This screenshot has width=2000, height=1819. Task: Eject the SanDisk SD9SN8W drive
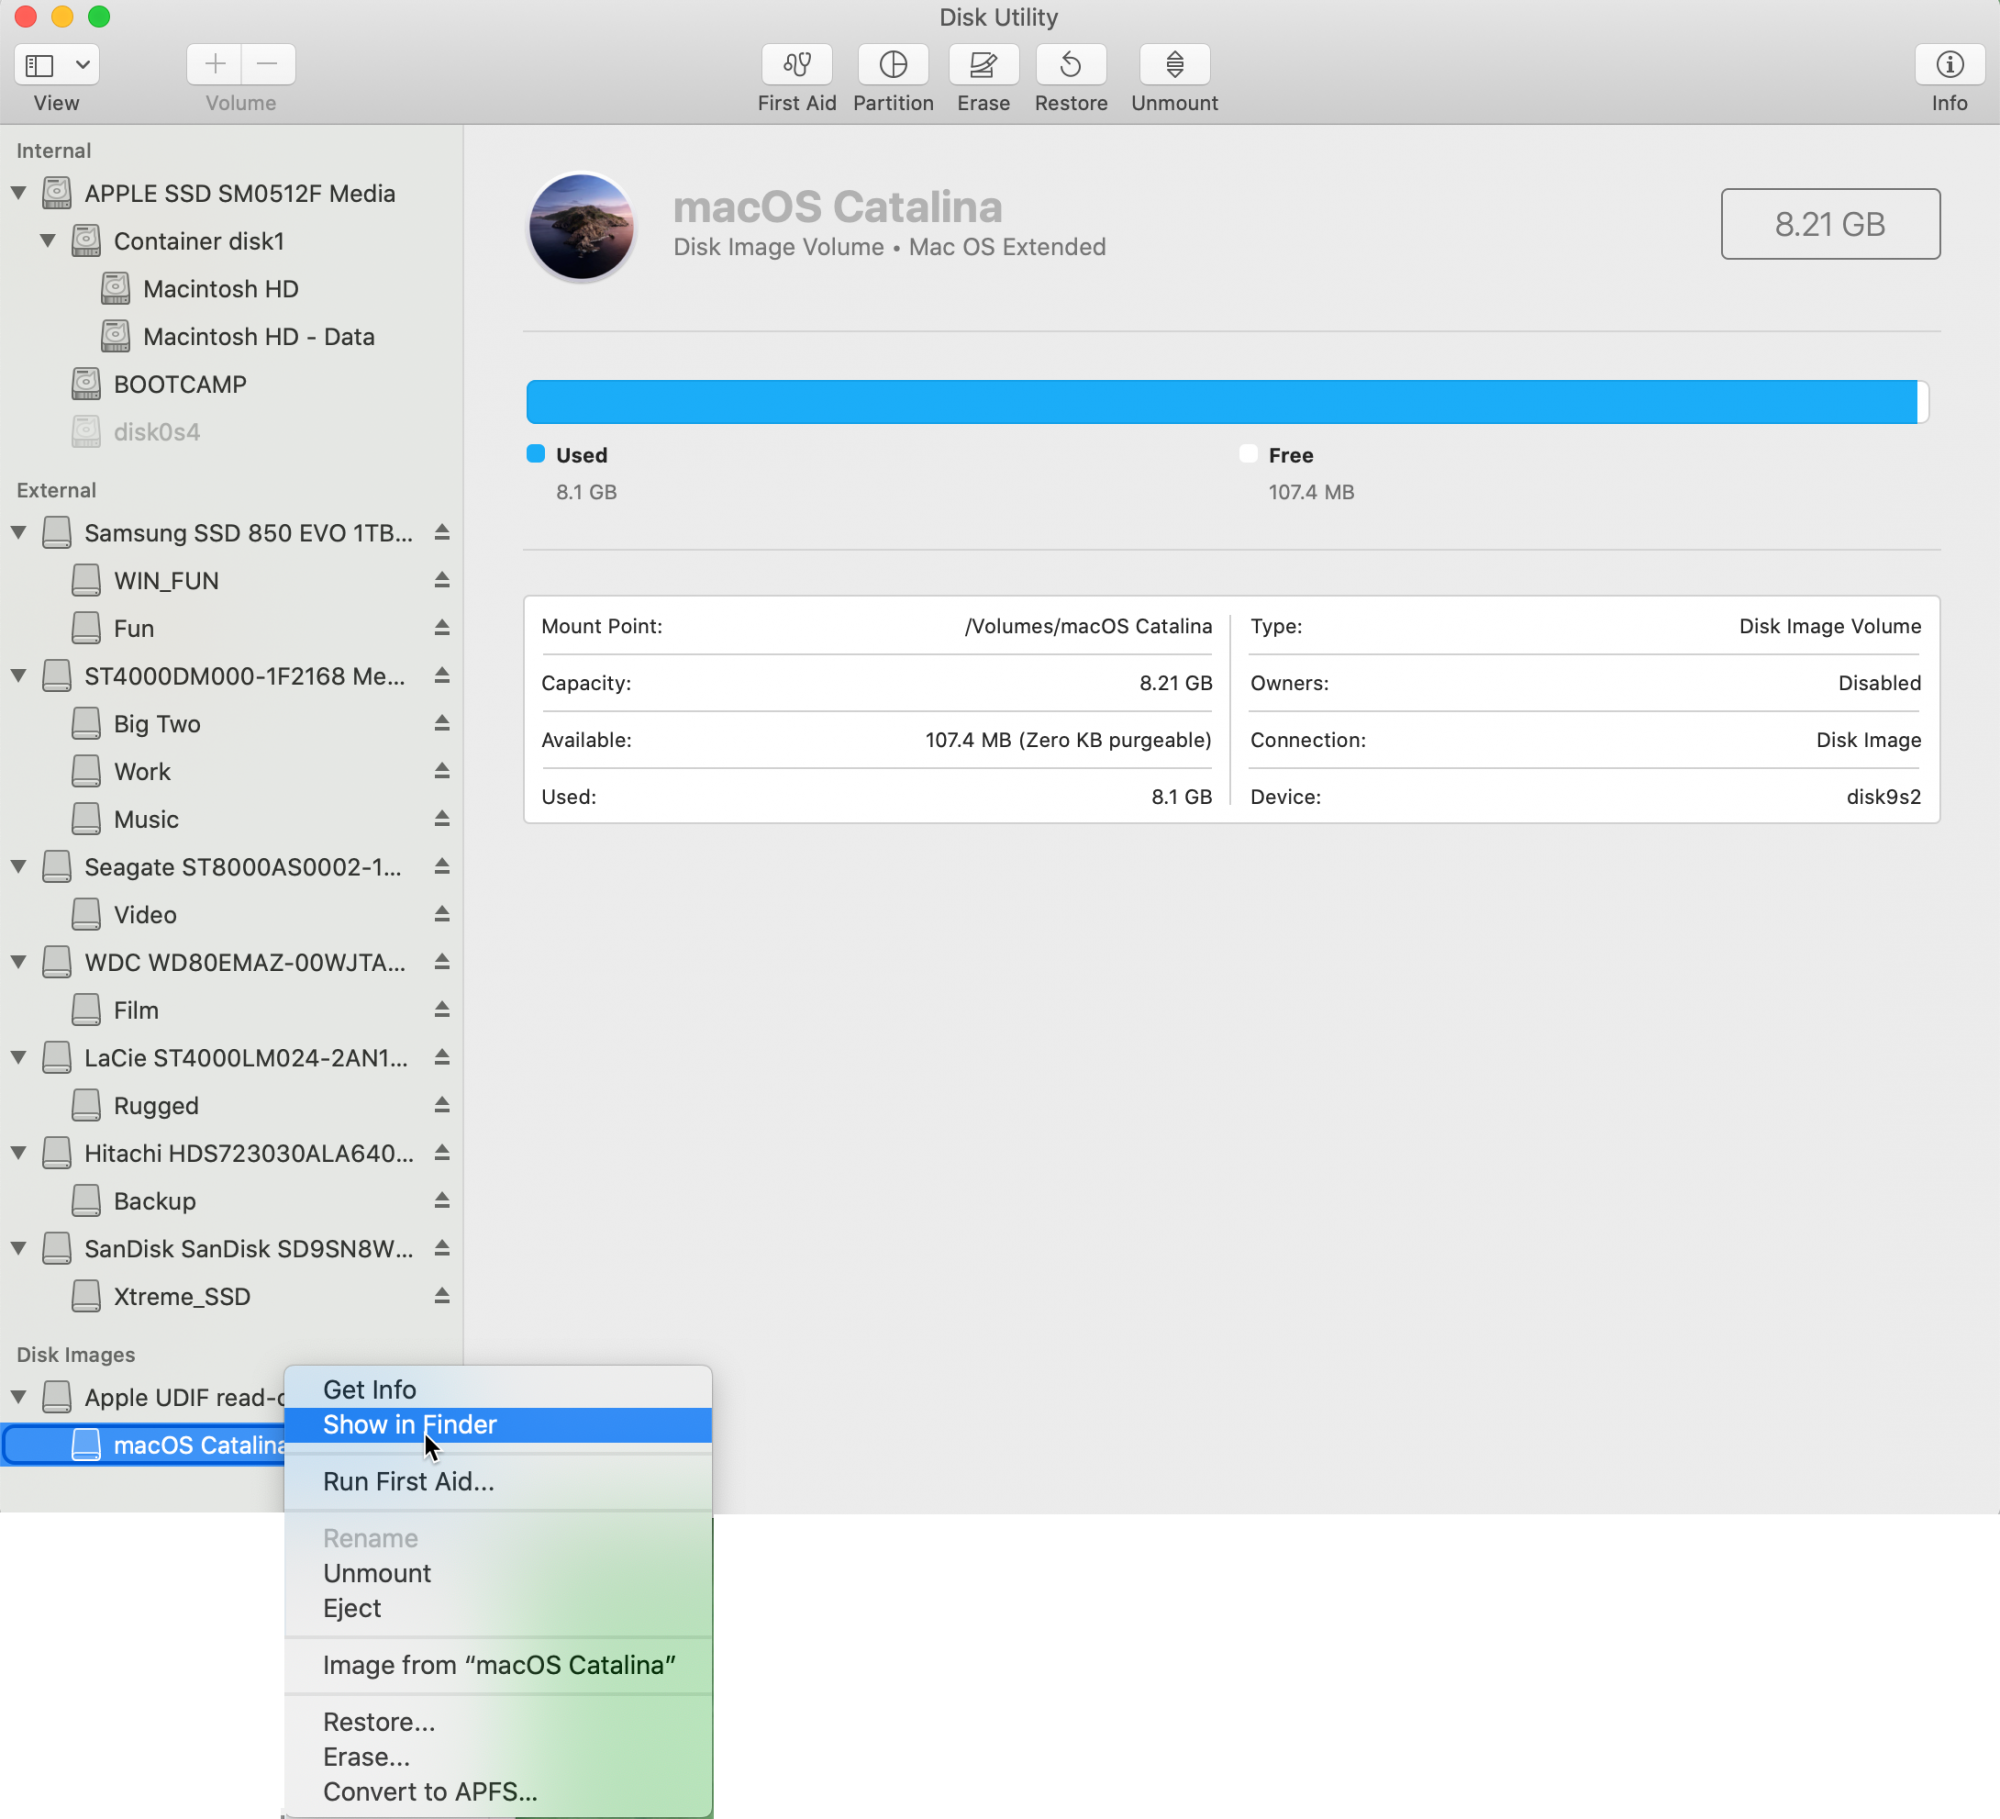[441, 1248]
